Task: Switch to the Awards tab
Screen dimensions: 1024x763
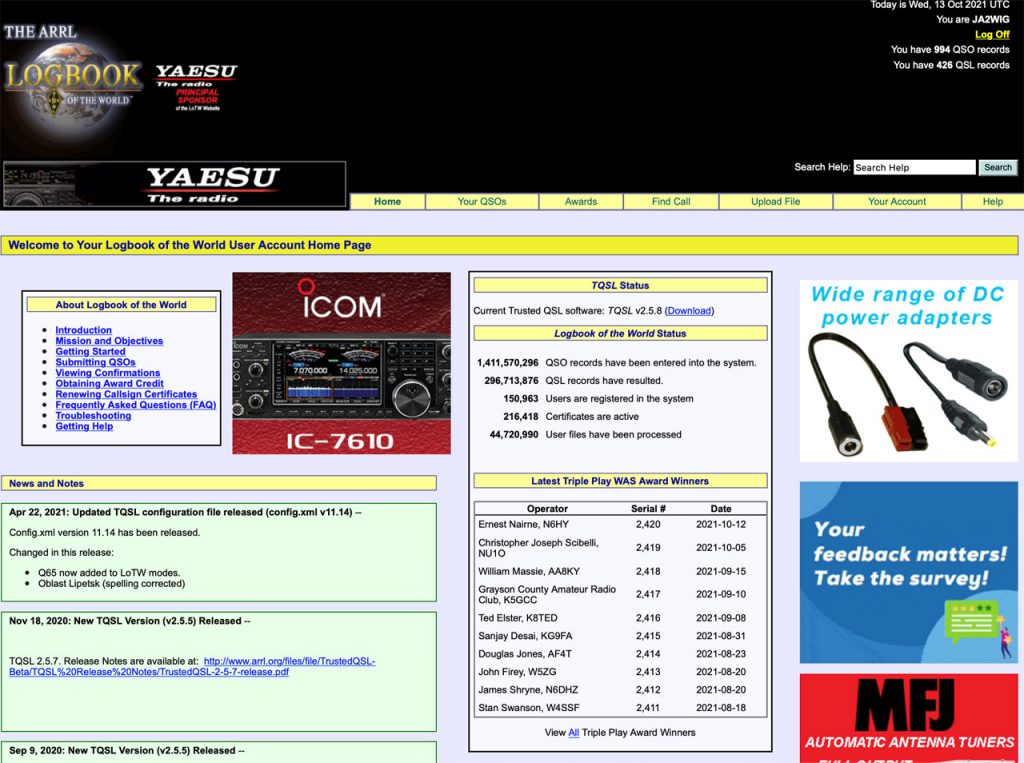Action: tap(580, 201)
